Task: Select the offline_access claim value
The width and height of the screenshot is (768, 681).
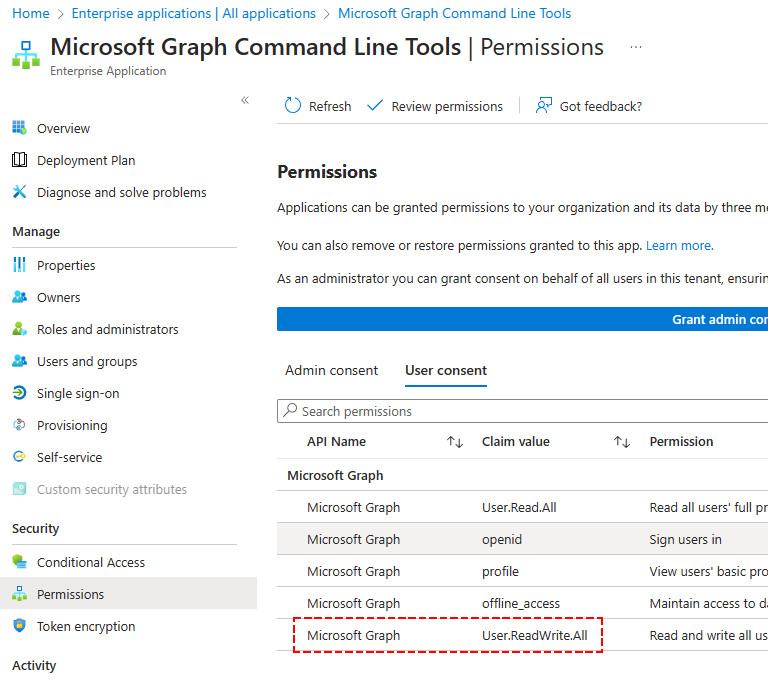Action: [521, 604]
